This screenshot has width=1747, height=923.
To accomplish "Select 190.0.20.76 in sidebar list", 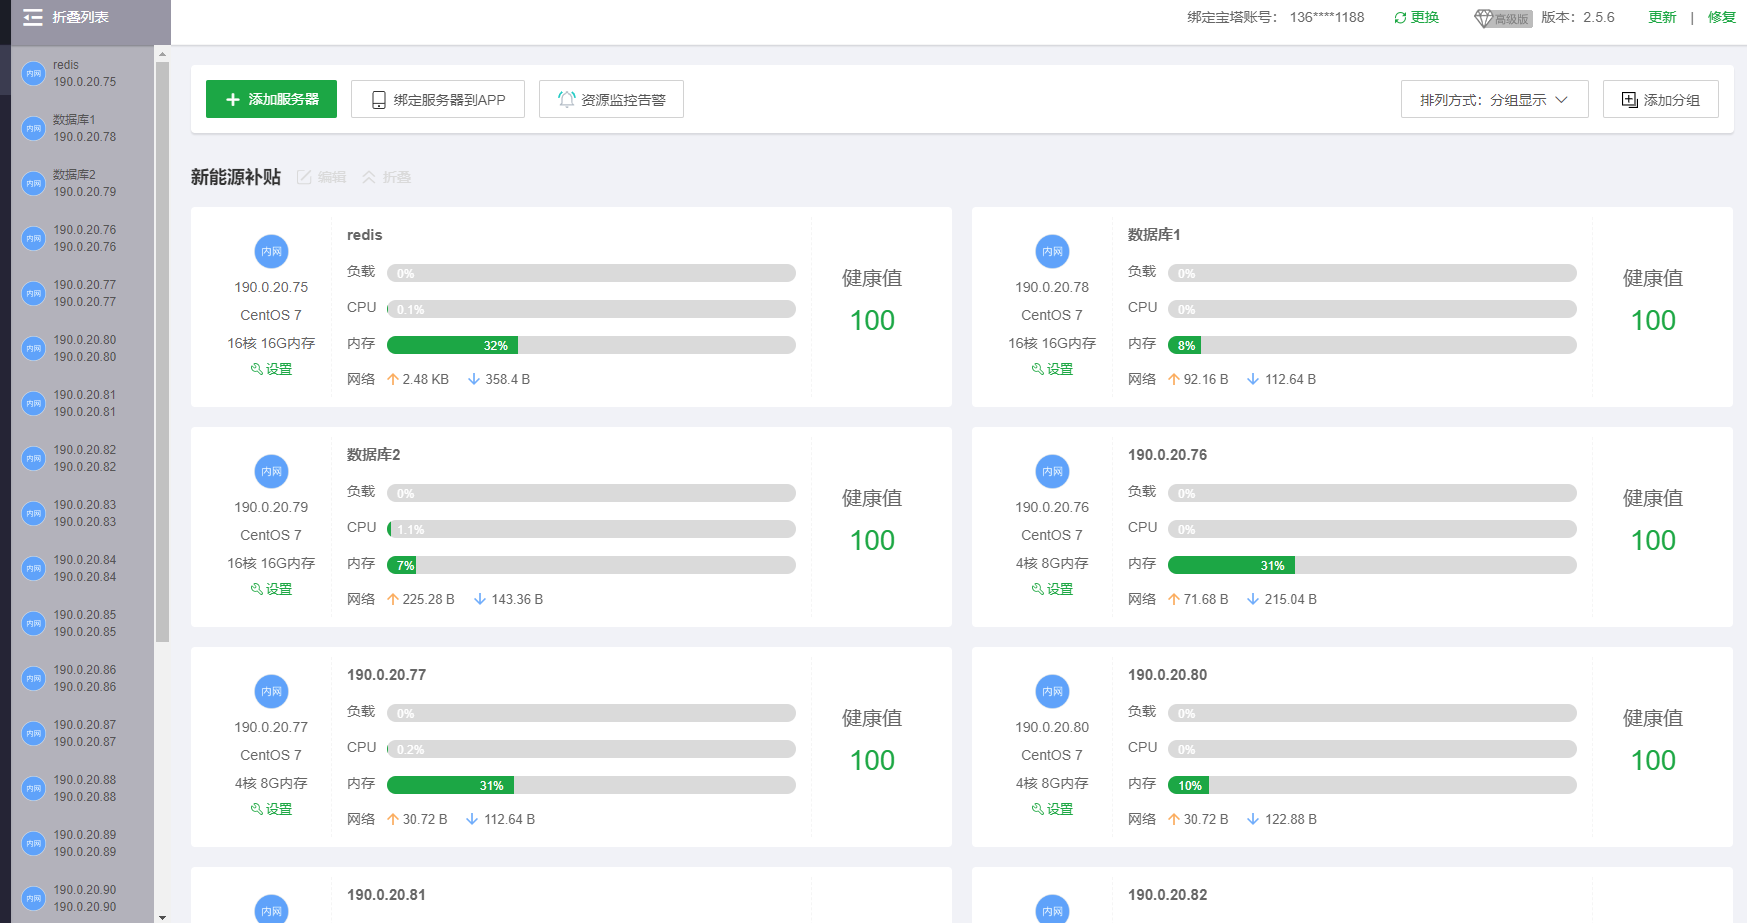I will click(x=82, y=238).
